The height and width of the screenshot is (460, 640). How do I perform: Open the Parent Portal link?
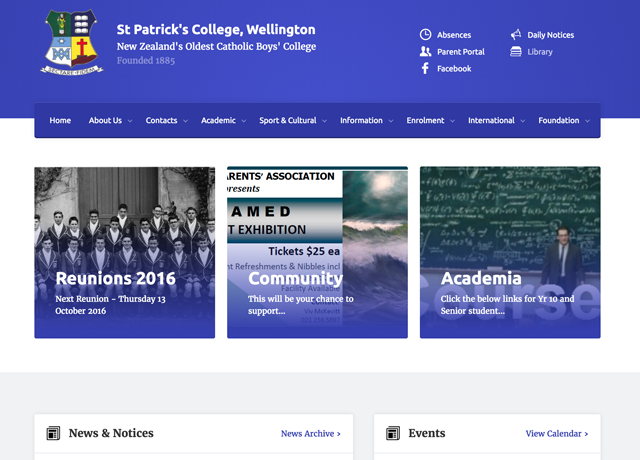point(461,52)
